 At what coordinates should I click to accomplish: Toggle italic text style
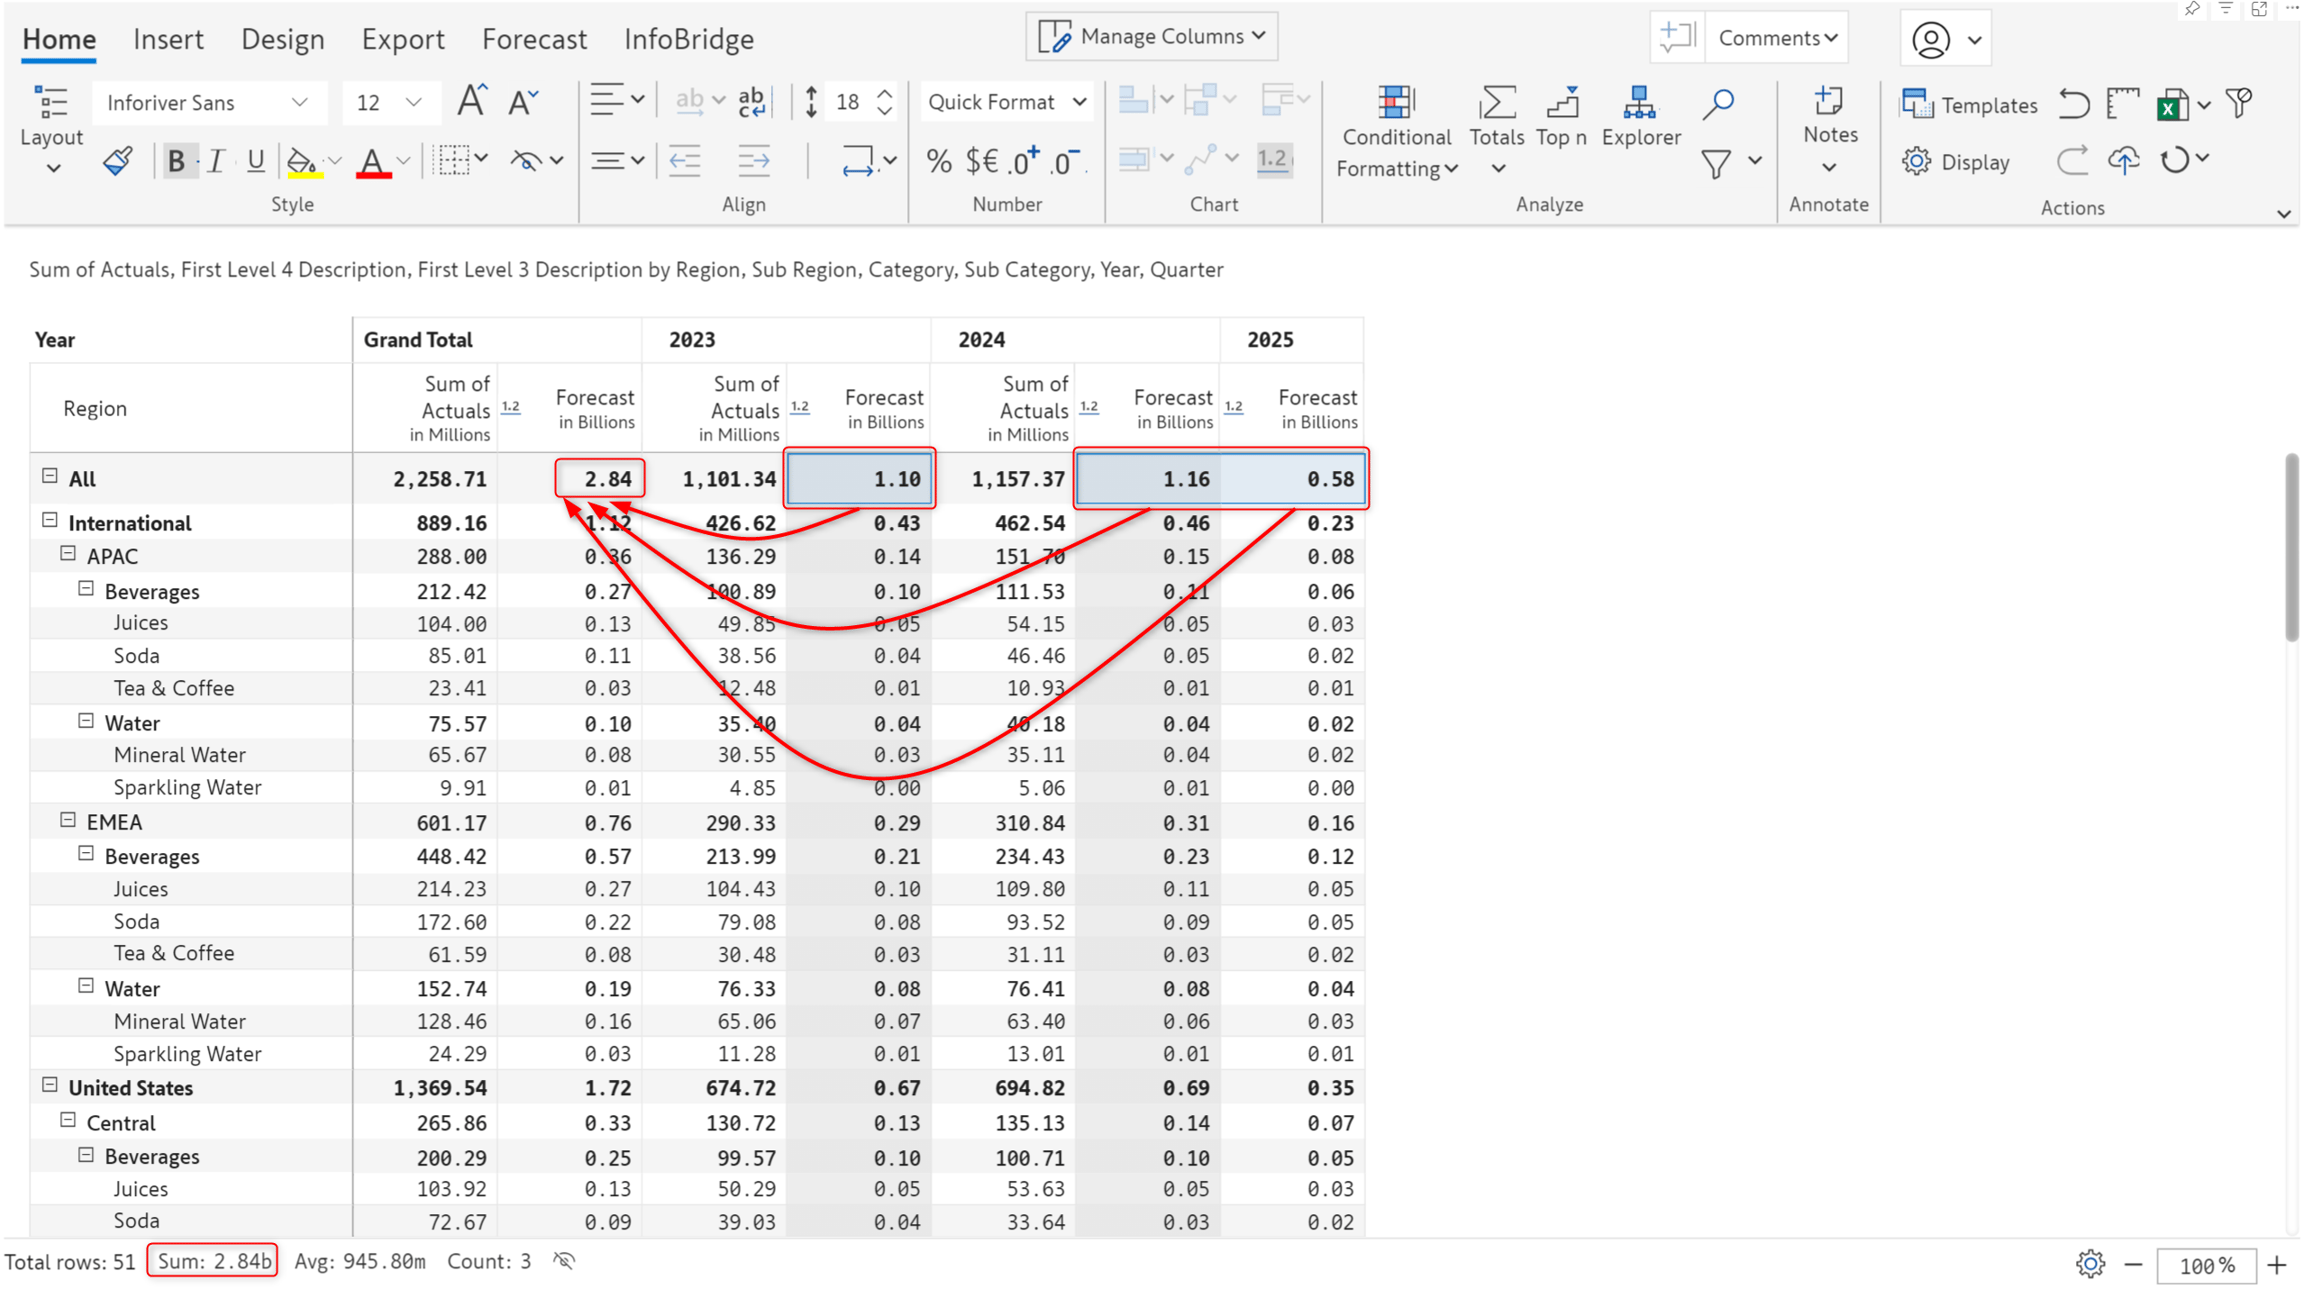[216, 161]
